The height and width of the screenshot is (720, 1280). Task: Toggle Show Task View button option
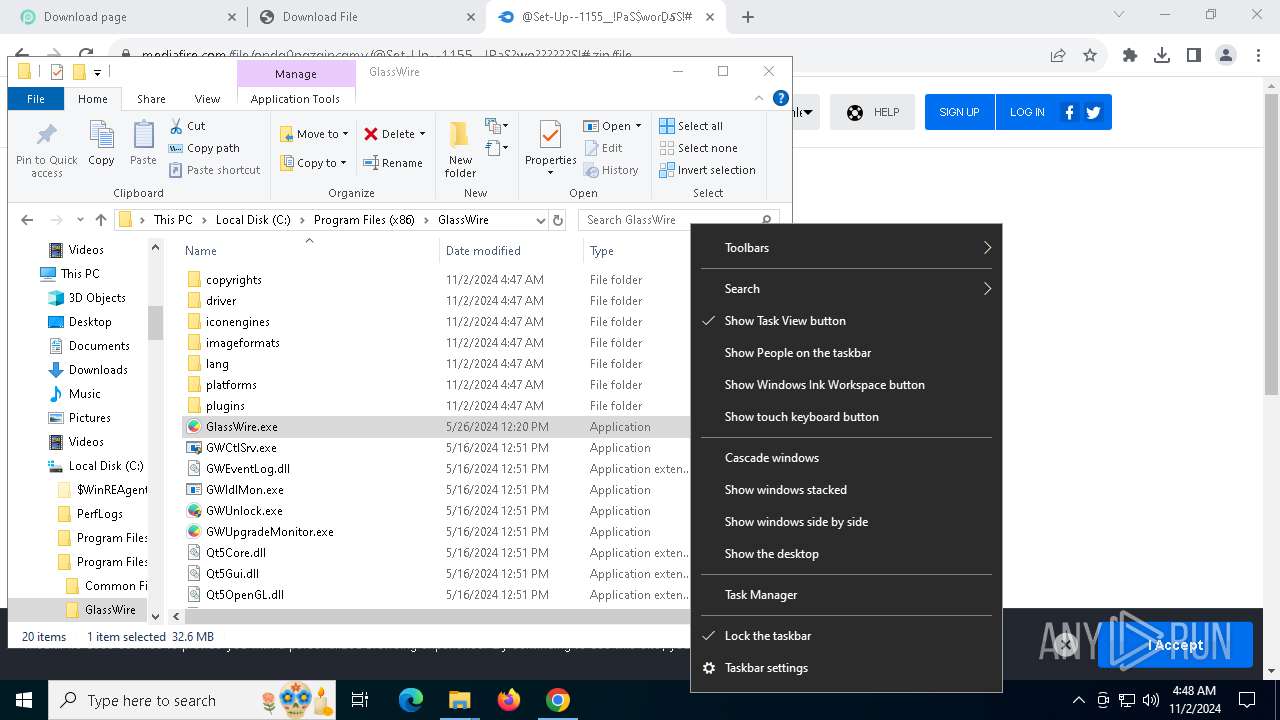(846, 321)
